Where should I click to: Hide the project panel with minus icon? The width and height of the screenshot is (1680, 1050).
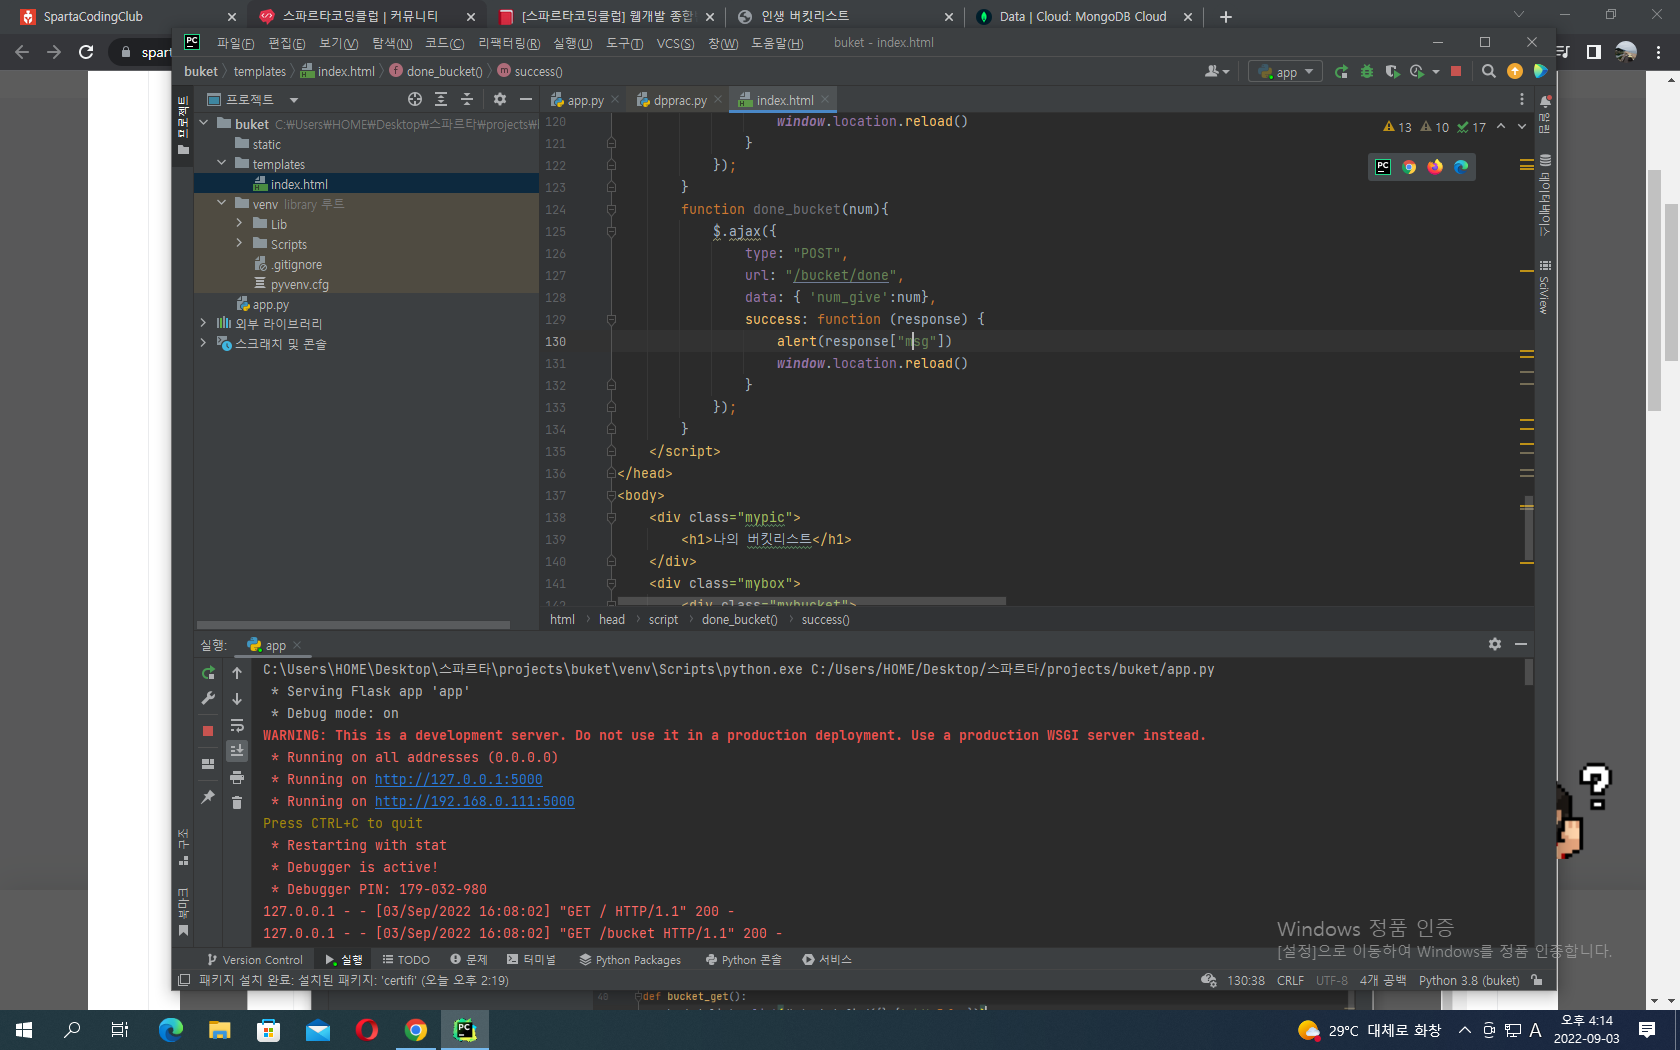tap(526, 99)
